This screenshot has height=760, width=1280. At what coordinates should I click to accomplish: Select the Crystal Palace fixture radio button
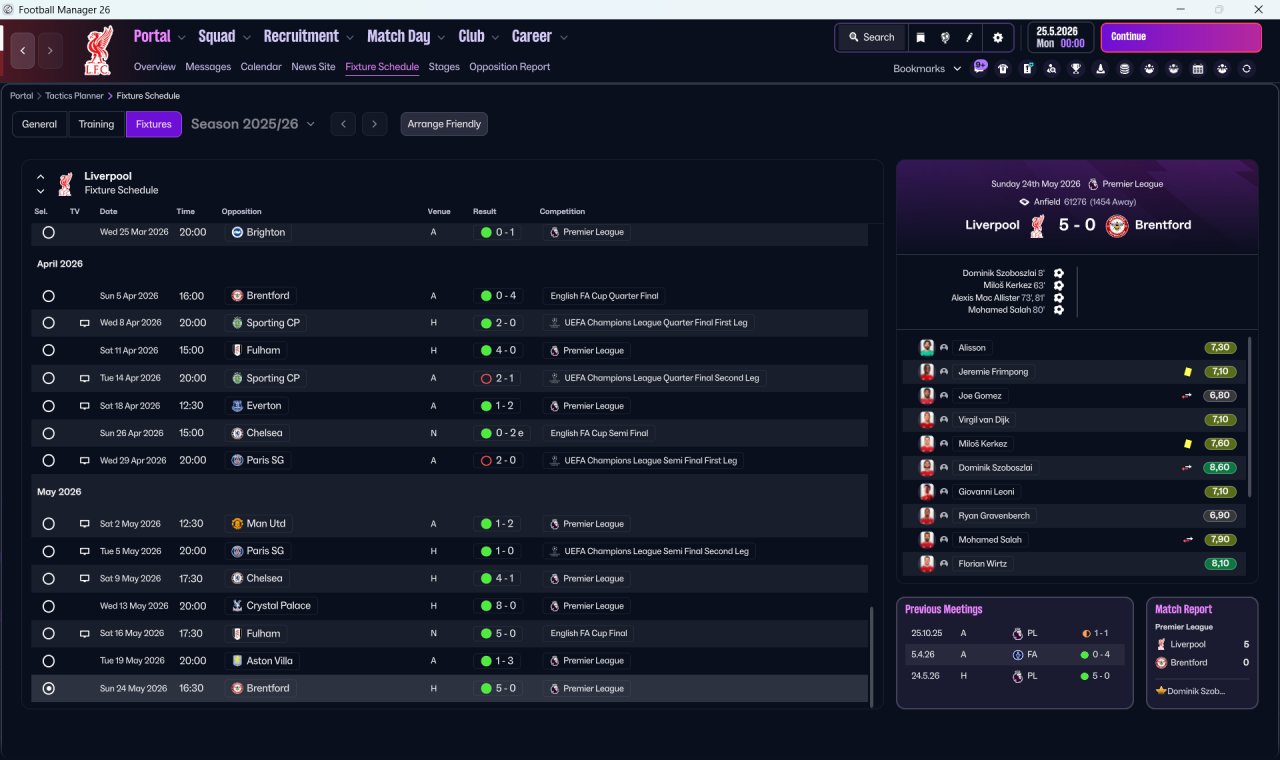pos(48,606)
